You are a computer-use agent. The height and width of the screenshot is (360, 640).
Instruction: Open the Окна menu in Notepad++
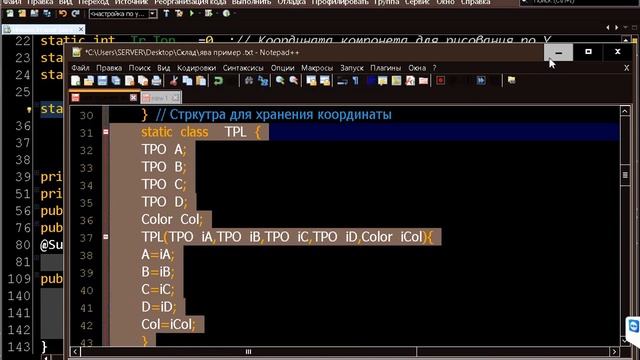417,68
